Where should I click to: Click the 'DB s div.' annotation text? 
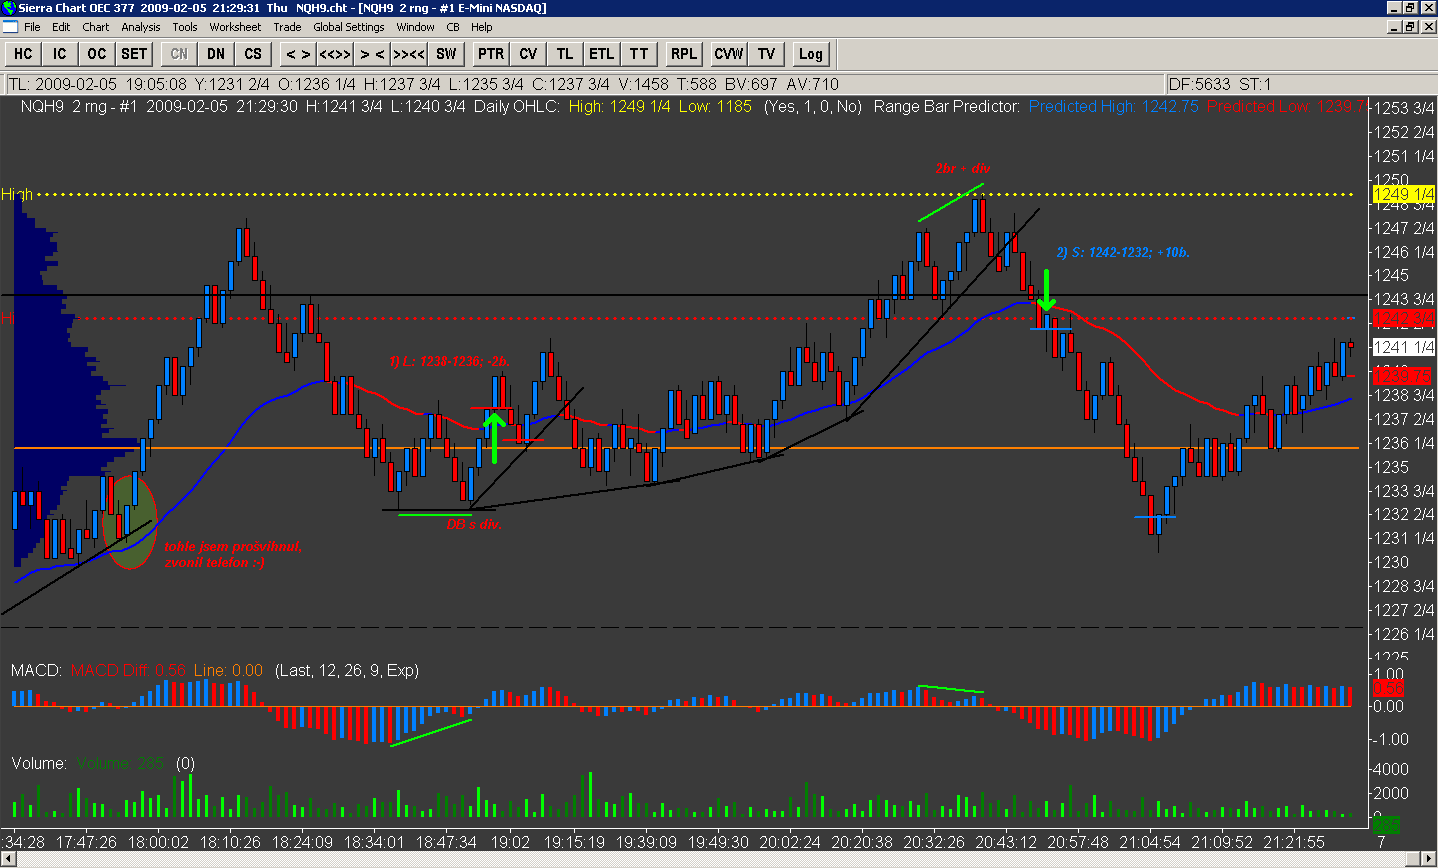[x=474, y=524]
